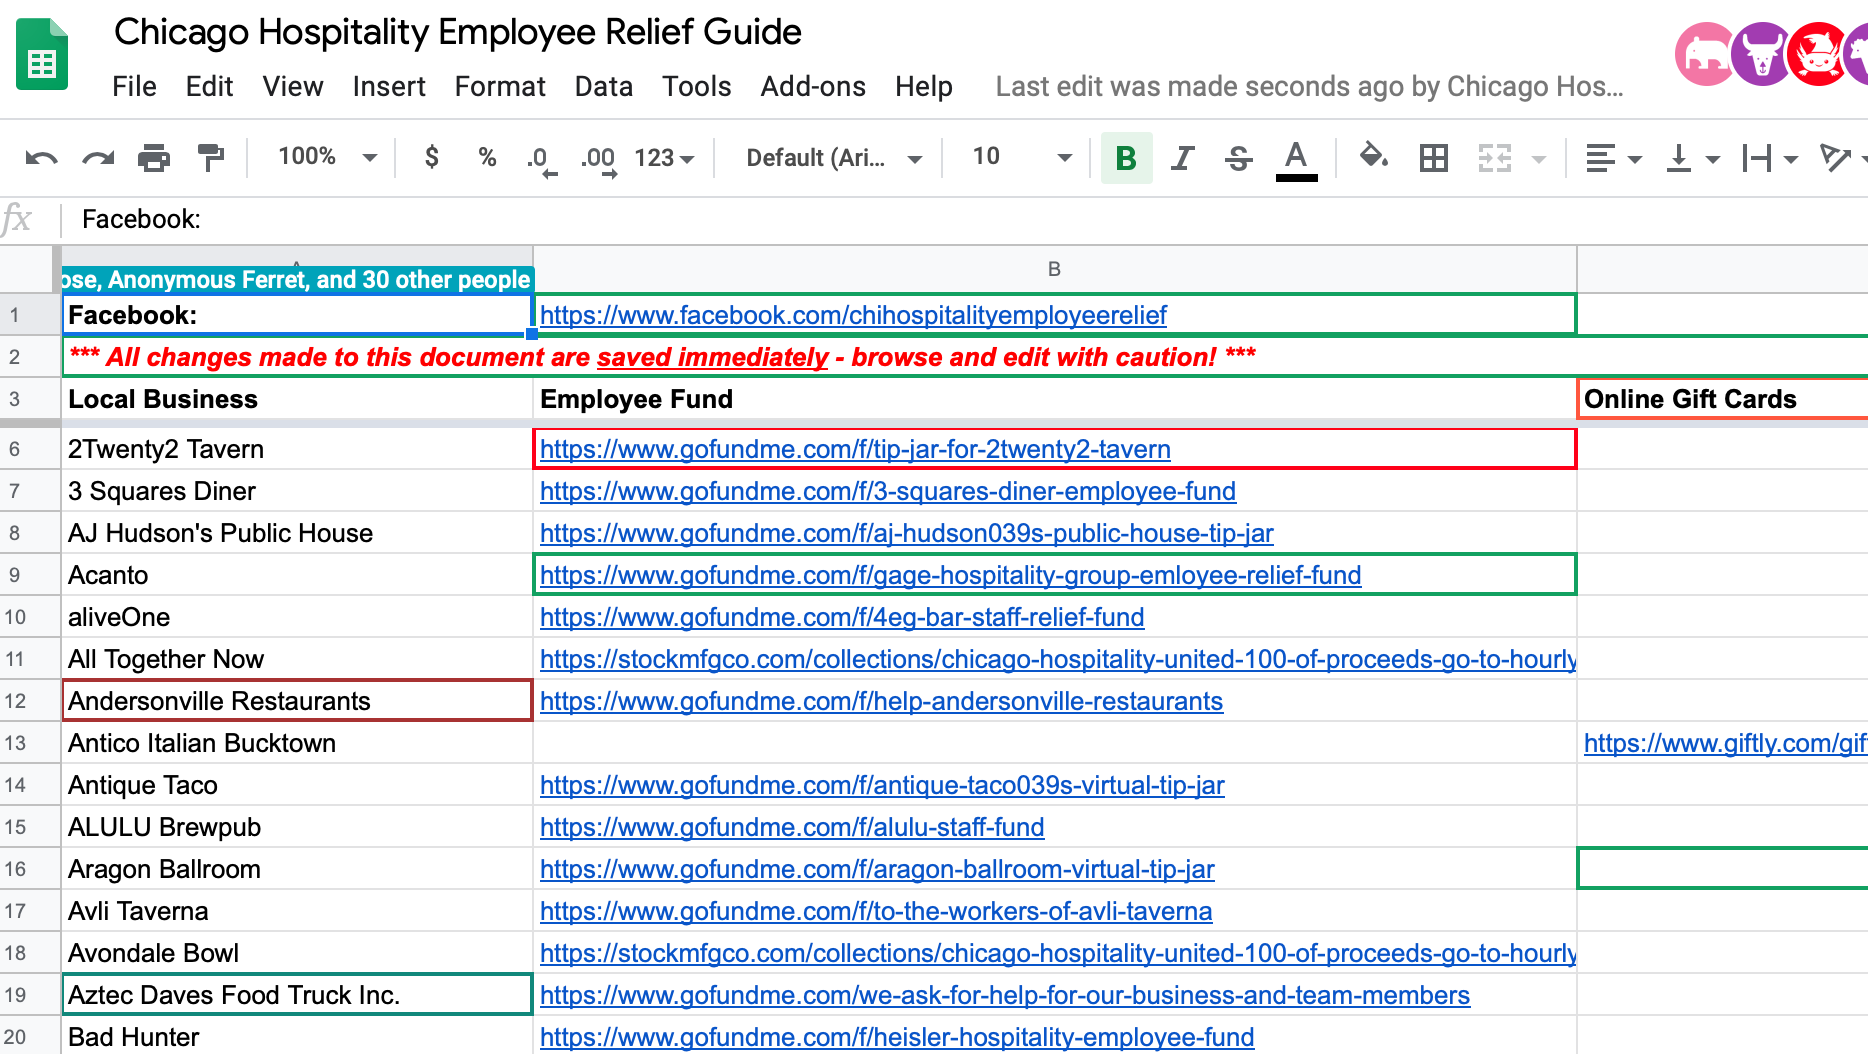
Task: Select the ALULU Brewpub cell
Action: 297,827
